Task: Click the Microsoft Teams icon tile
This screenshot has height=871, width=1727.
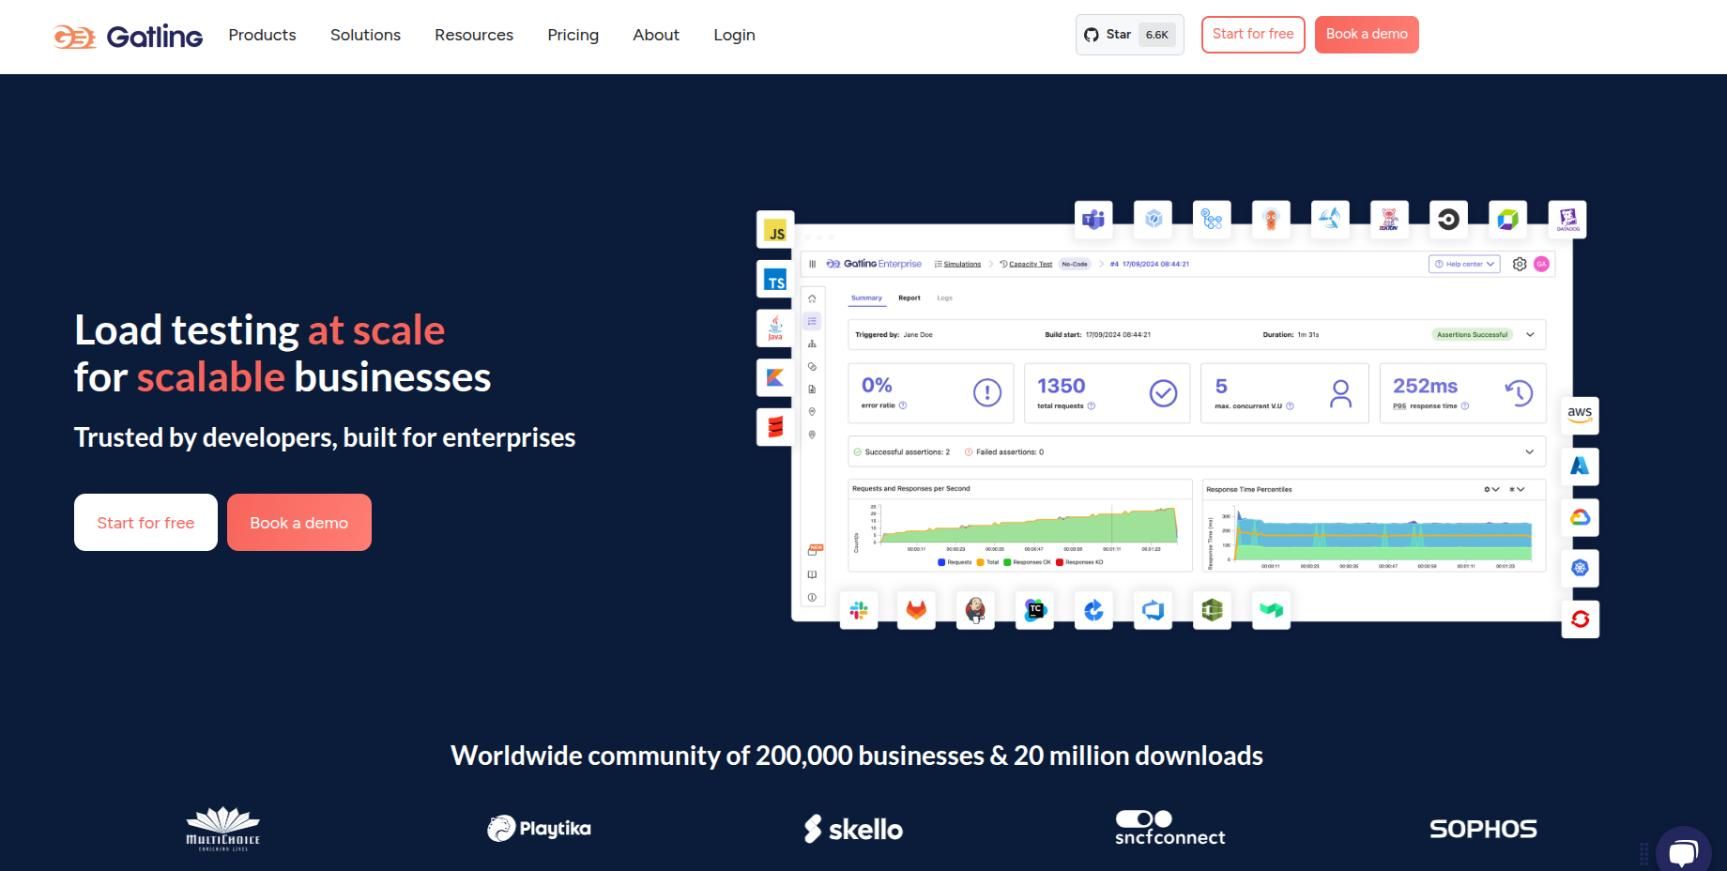Action: pyautogui.click(x=1094, y=219)
